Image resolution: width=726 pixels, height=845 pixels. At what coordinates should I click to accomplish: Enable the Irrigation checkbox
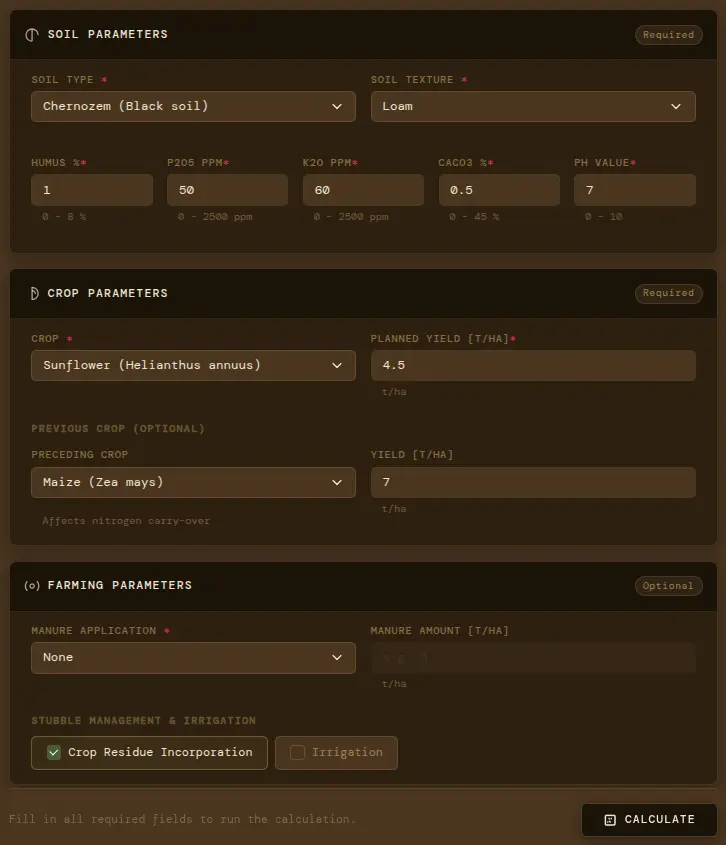[298, 753]
